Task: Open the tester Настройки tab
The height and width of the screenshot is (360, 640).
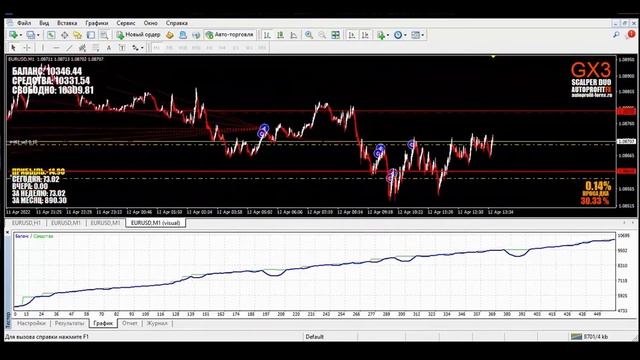Action: [x=31, y=323]
